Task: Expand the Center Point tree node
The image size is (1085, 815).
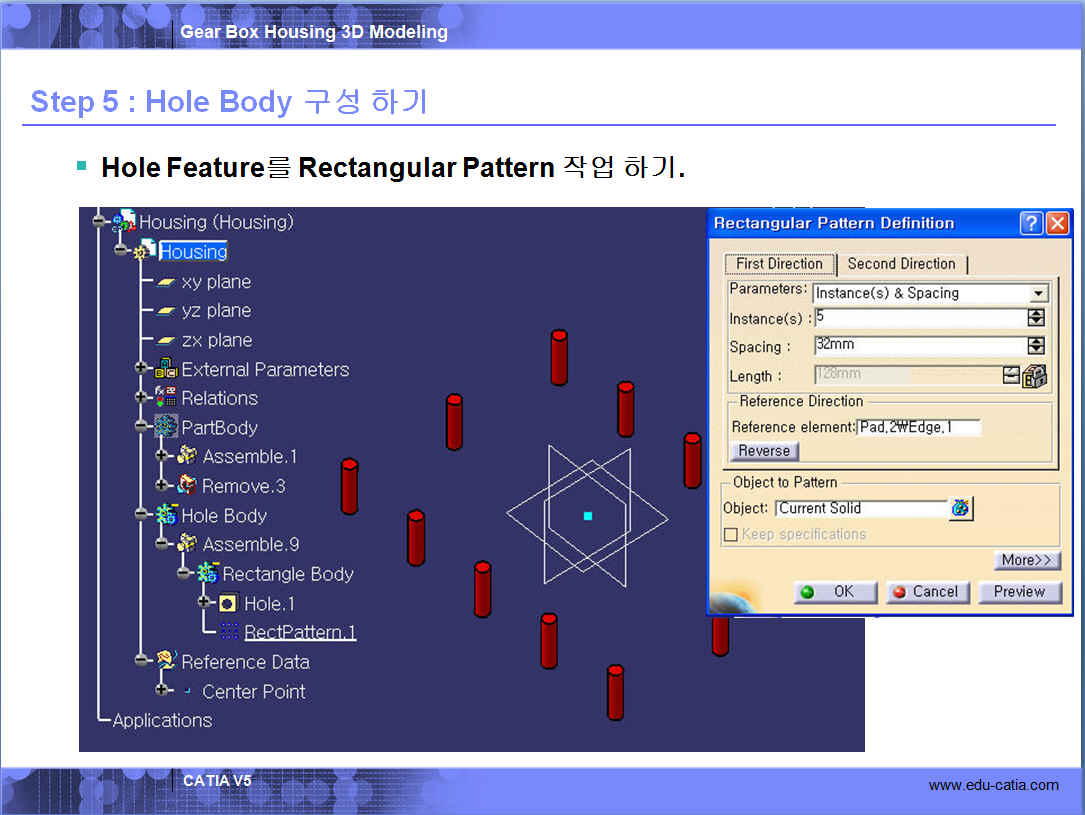Action: coord(164,691)
